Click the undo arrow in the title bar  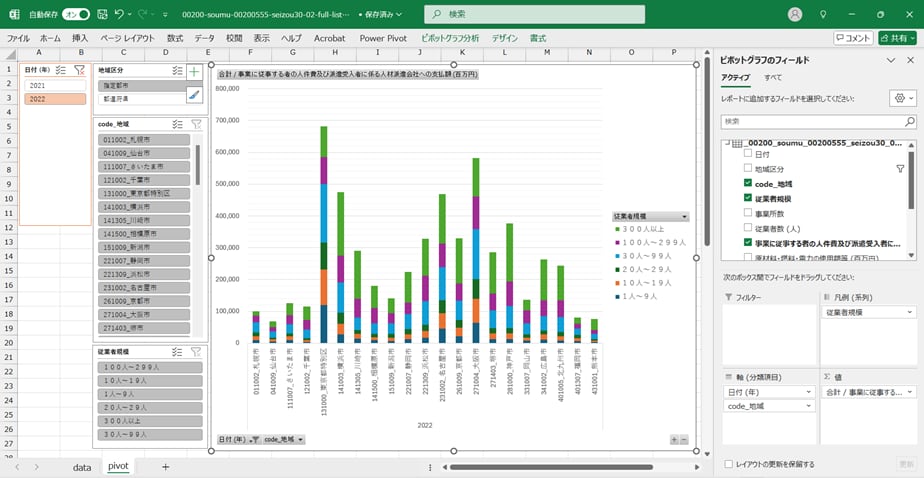click(120, 14)
